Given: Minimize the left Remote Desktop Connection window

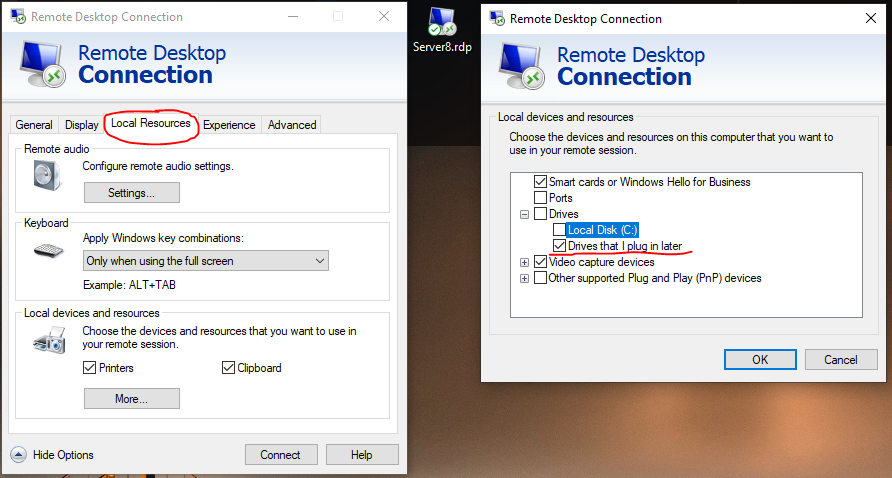Looking at the screenshot, I should point(293,17).
